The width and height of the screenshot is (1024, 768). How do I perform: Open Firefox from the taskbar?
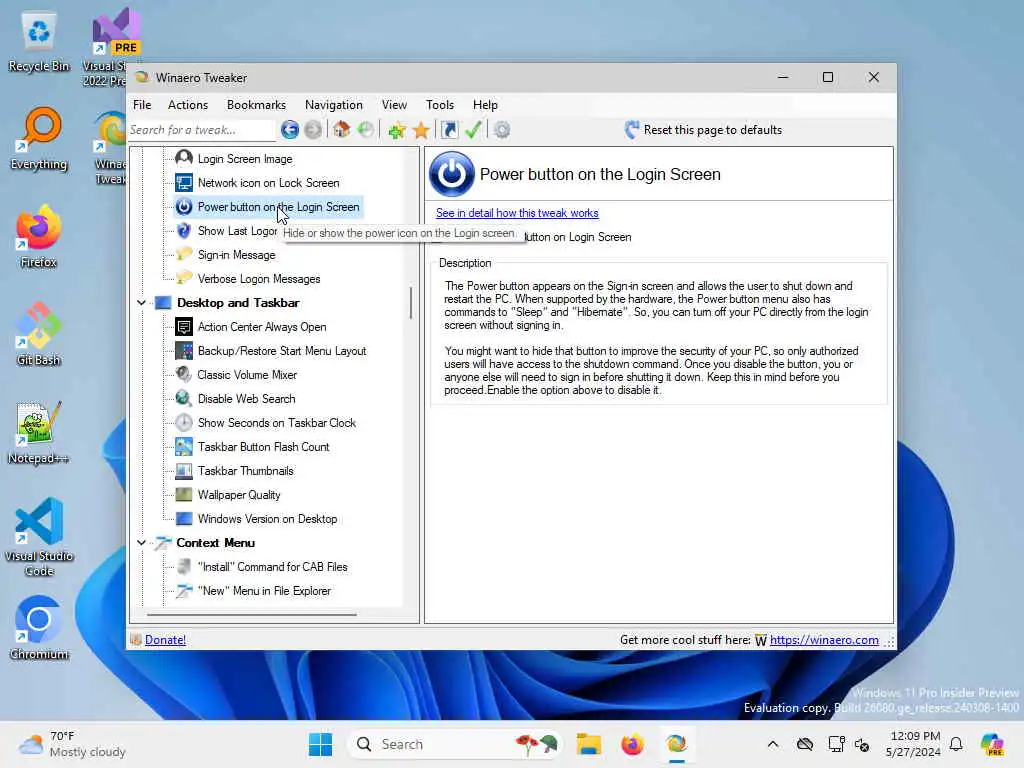[632, 744]
